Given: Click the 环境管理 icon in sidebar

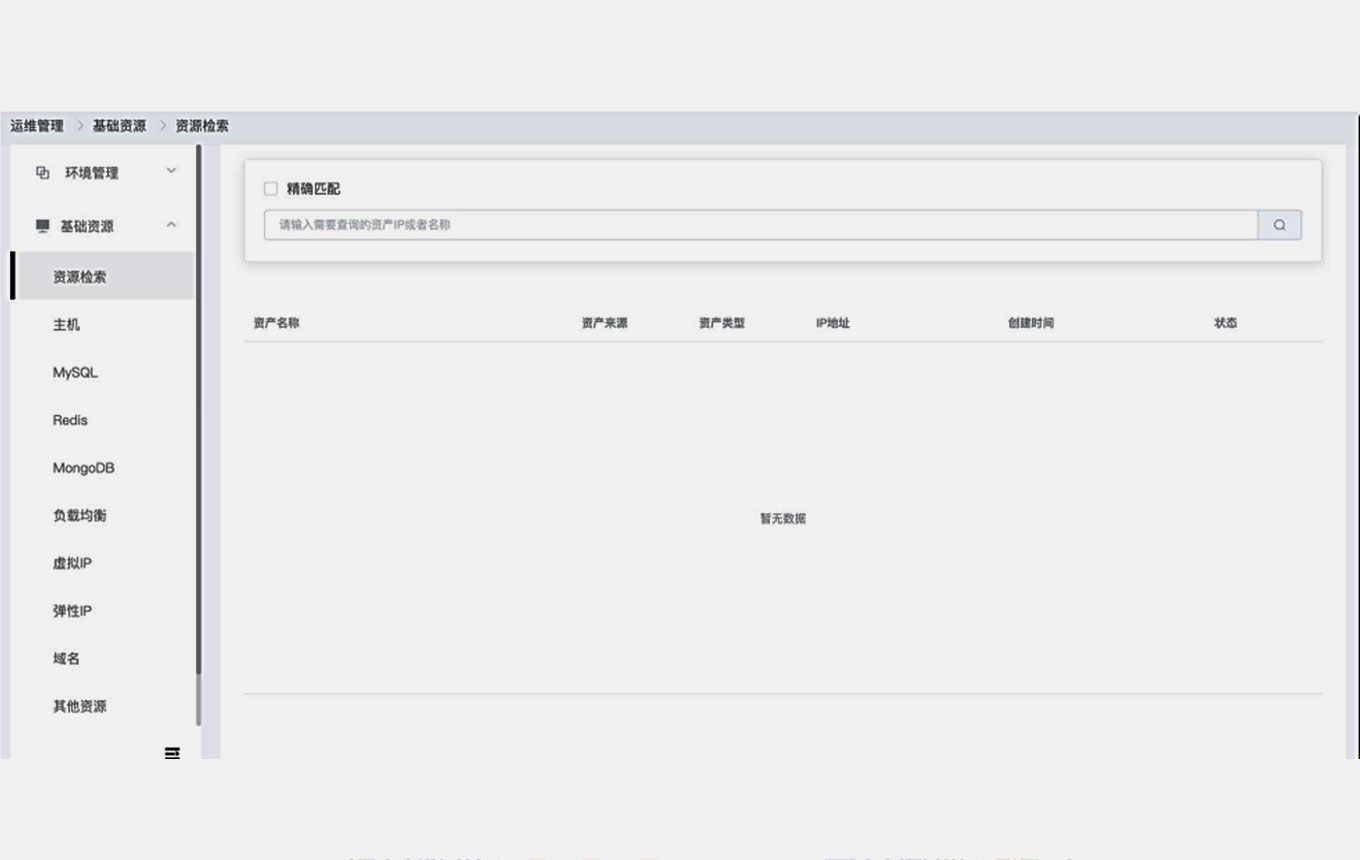Looking at the screenshot, I should (x=42, y=173).
